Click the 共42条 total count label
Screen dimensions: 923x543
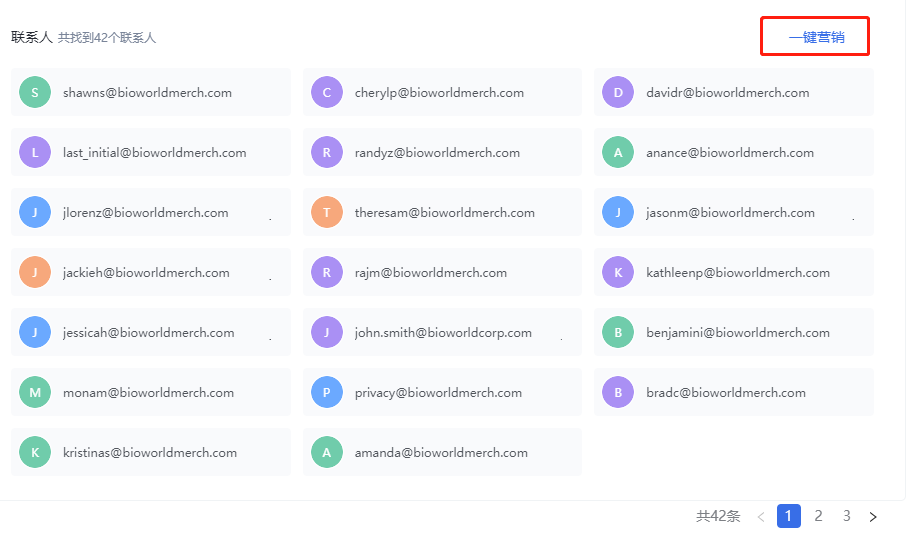click(718, 516)
